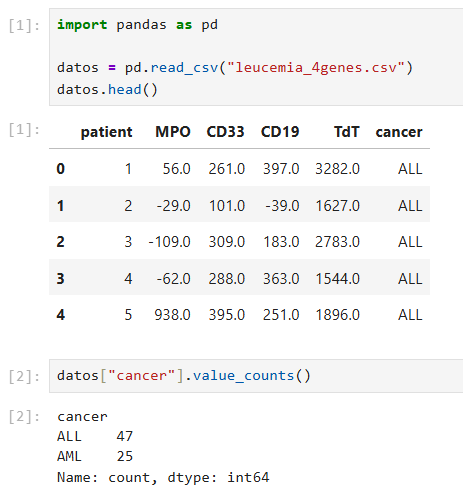Select the patient column header

tap(106, 132)
